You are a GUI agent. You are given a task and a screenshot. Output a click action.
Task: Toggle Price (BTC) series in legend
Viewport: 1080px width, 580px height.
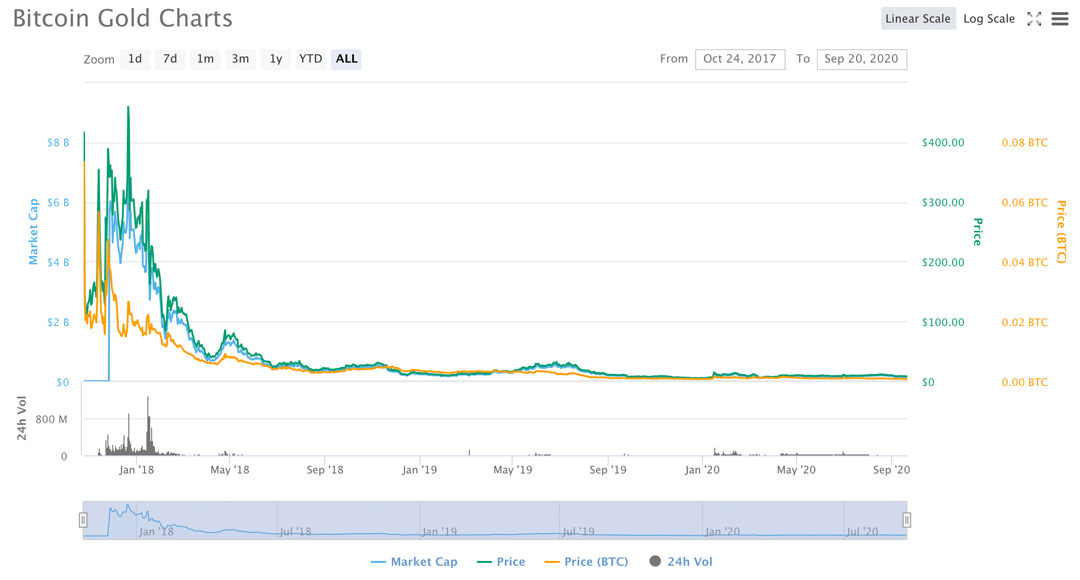586,562
